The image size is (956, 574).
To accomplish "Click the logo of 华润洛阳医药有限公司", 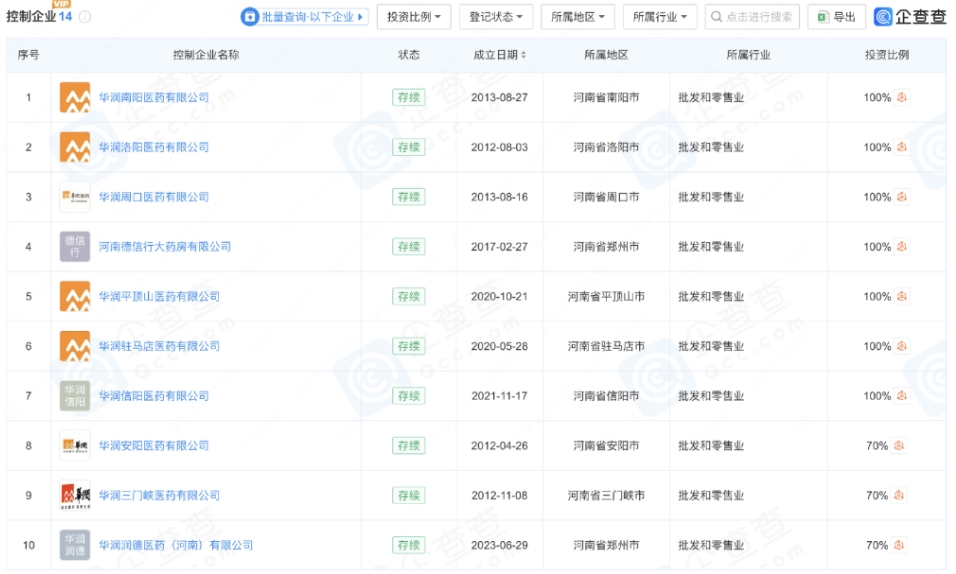I will pyautogui.click(x=75, y=147).
